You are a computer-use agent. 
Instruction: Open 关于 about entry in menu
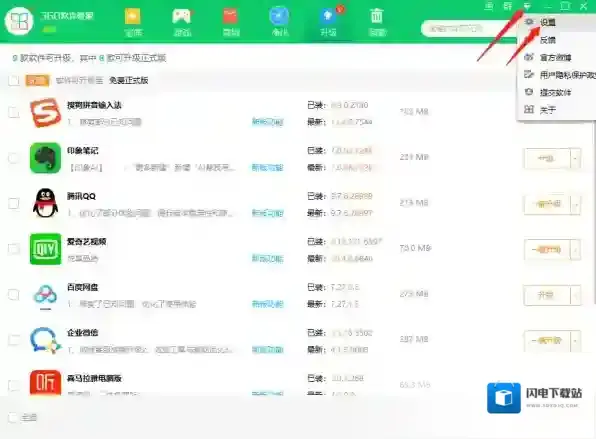click(556, 110)
